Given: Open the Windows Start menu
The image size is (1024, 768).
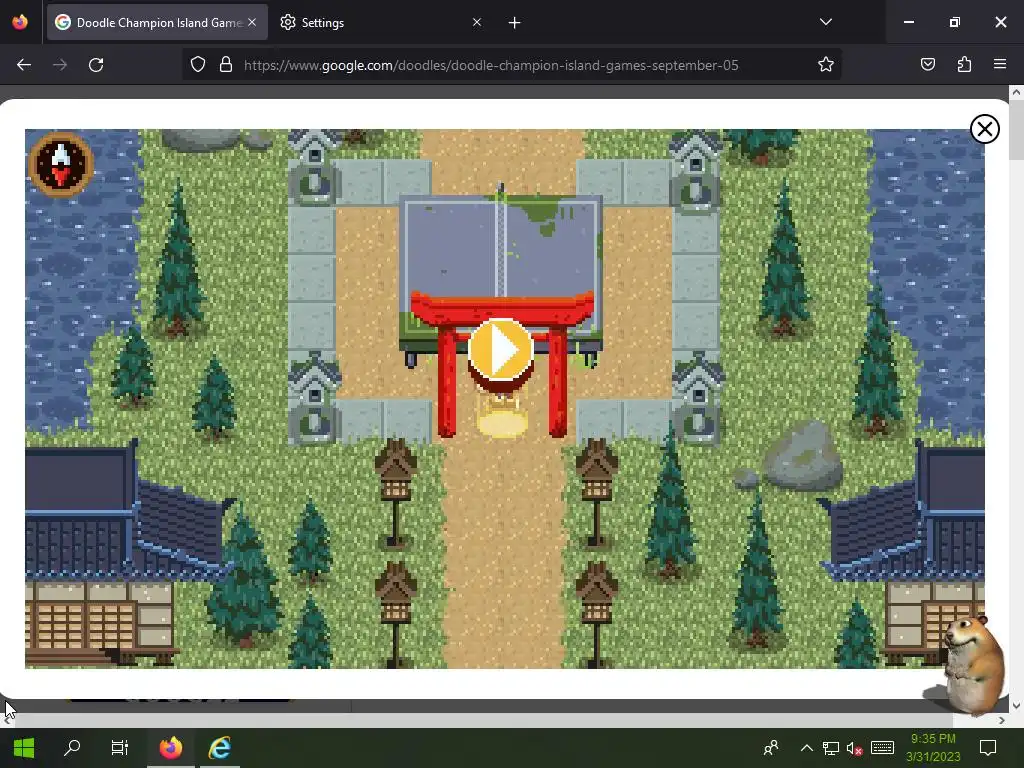Looking at the screenshot, I should 24,748.
